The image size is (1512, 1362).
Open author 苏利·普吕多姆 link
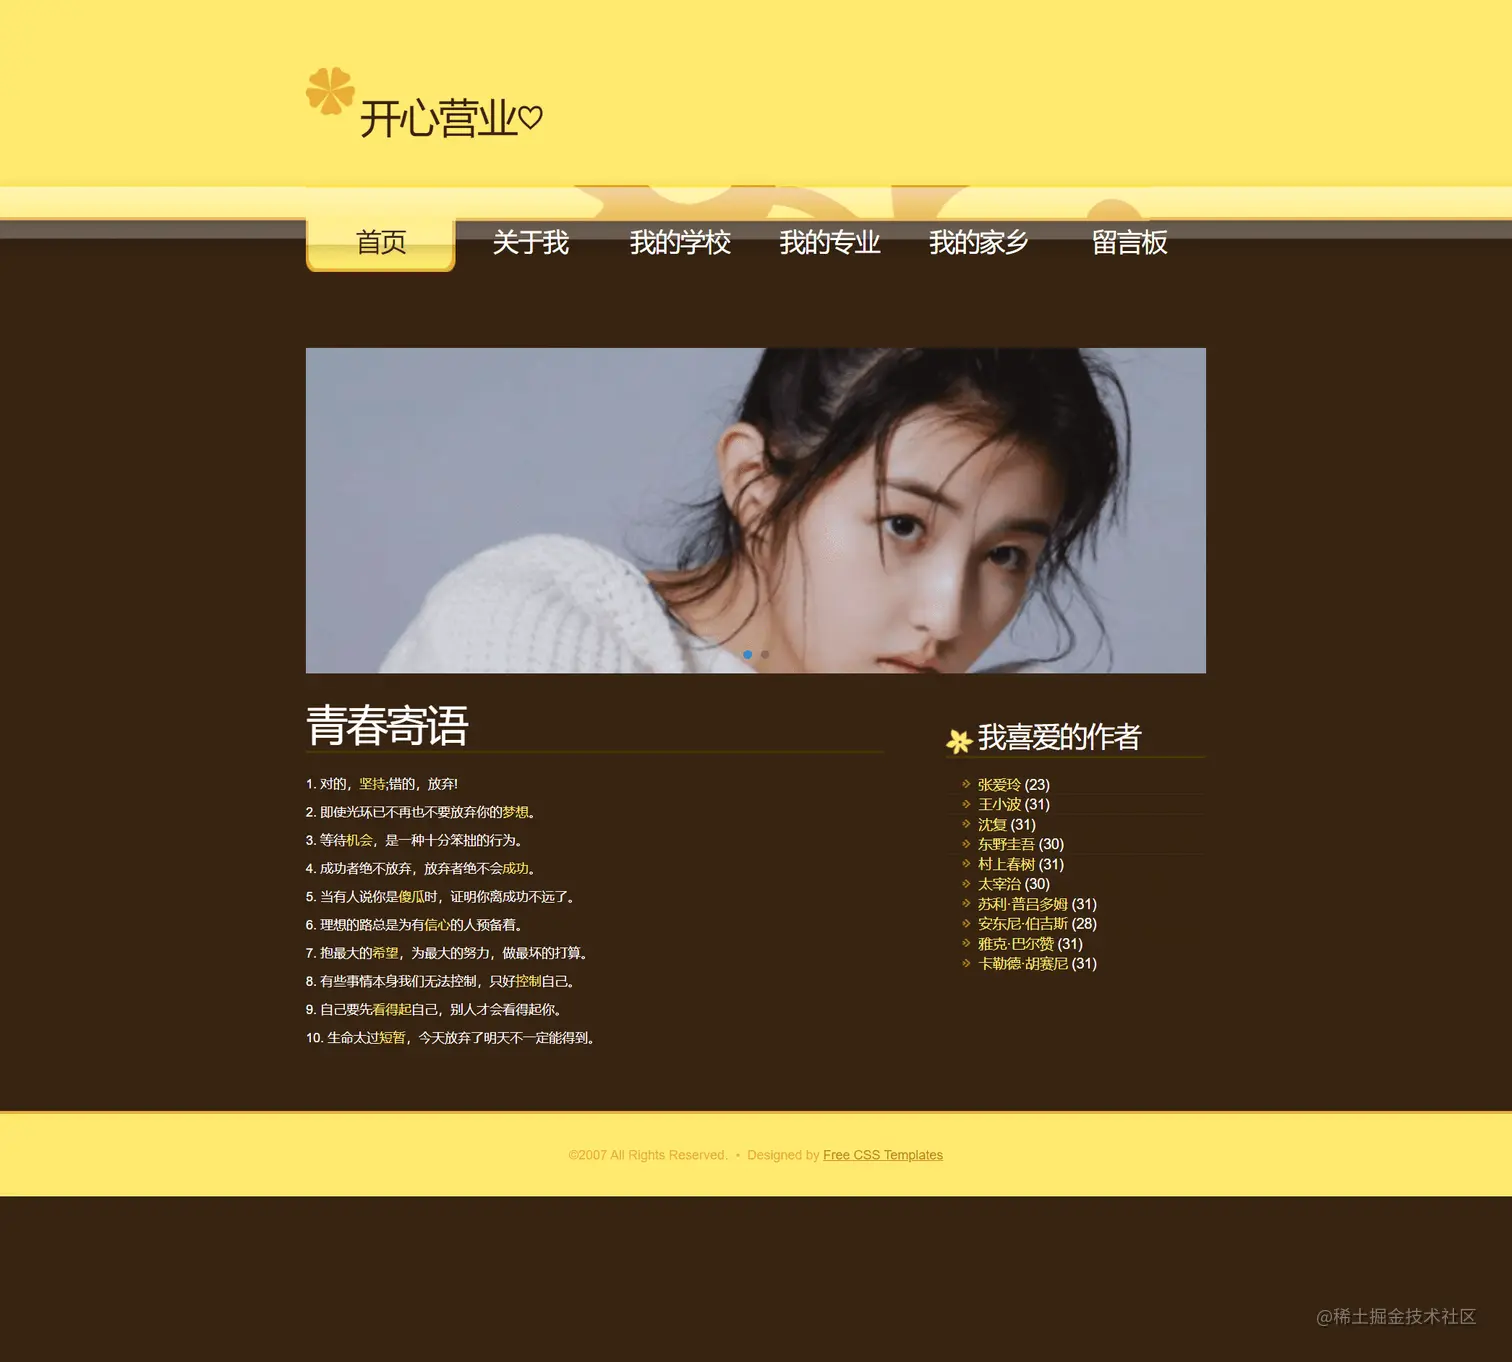click(x=1023, y=904)
